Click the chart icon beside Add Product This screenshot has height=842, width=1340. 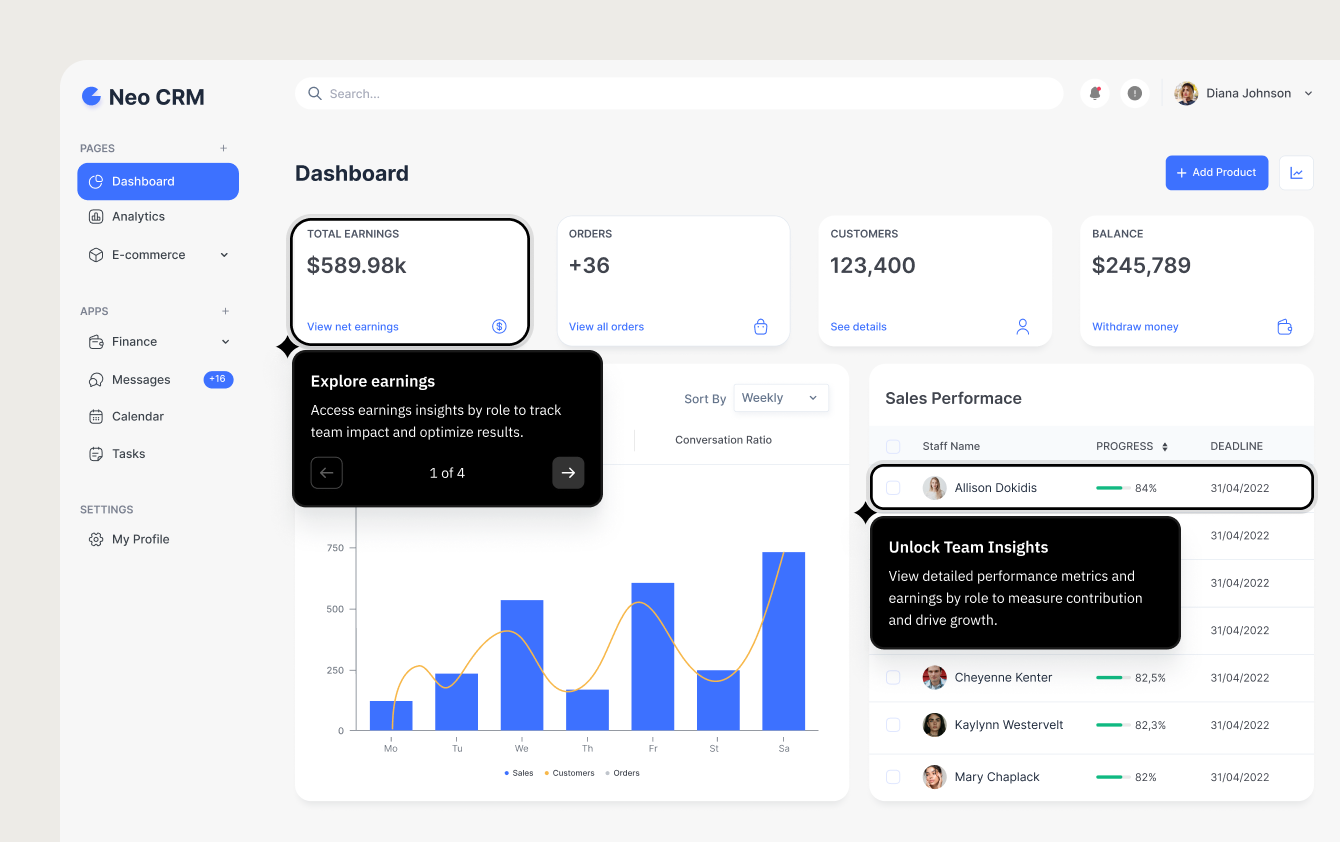point(1296,173)
